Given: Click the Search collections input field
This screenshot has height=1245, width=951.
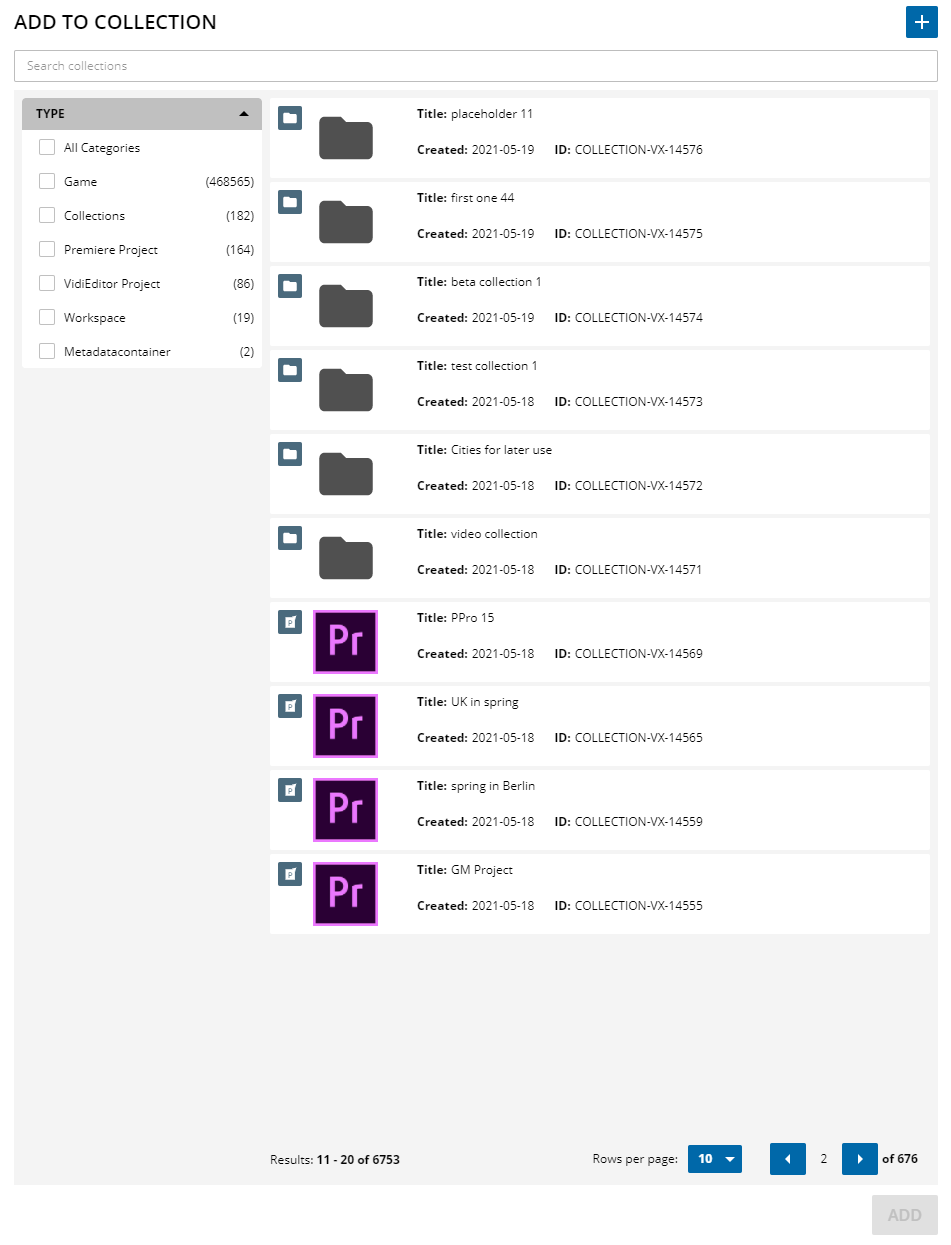Looking at the screenshot, I should tap(475, 66).
